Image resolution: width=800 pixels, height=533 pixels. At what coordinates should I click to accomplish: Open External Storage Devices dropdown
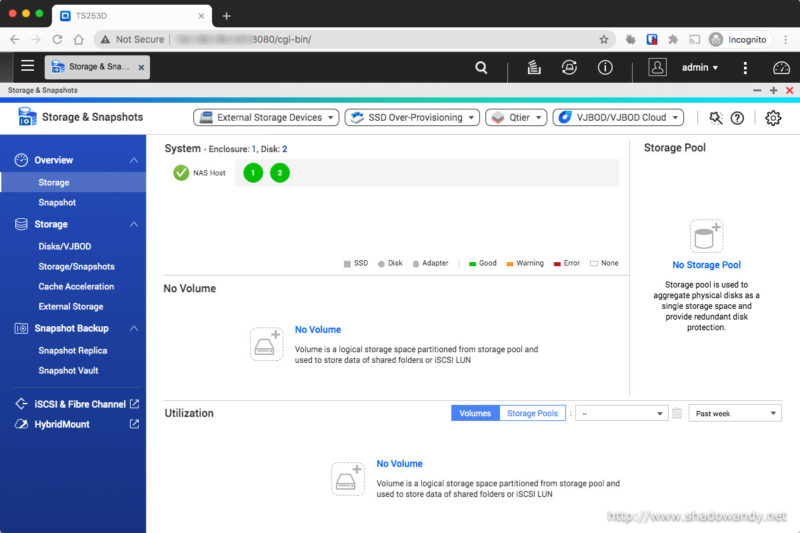265,117
